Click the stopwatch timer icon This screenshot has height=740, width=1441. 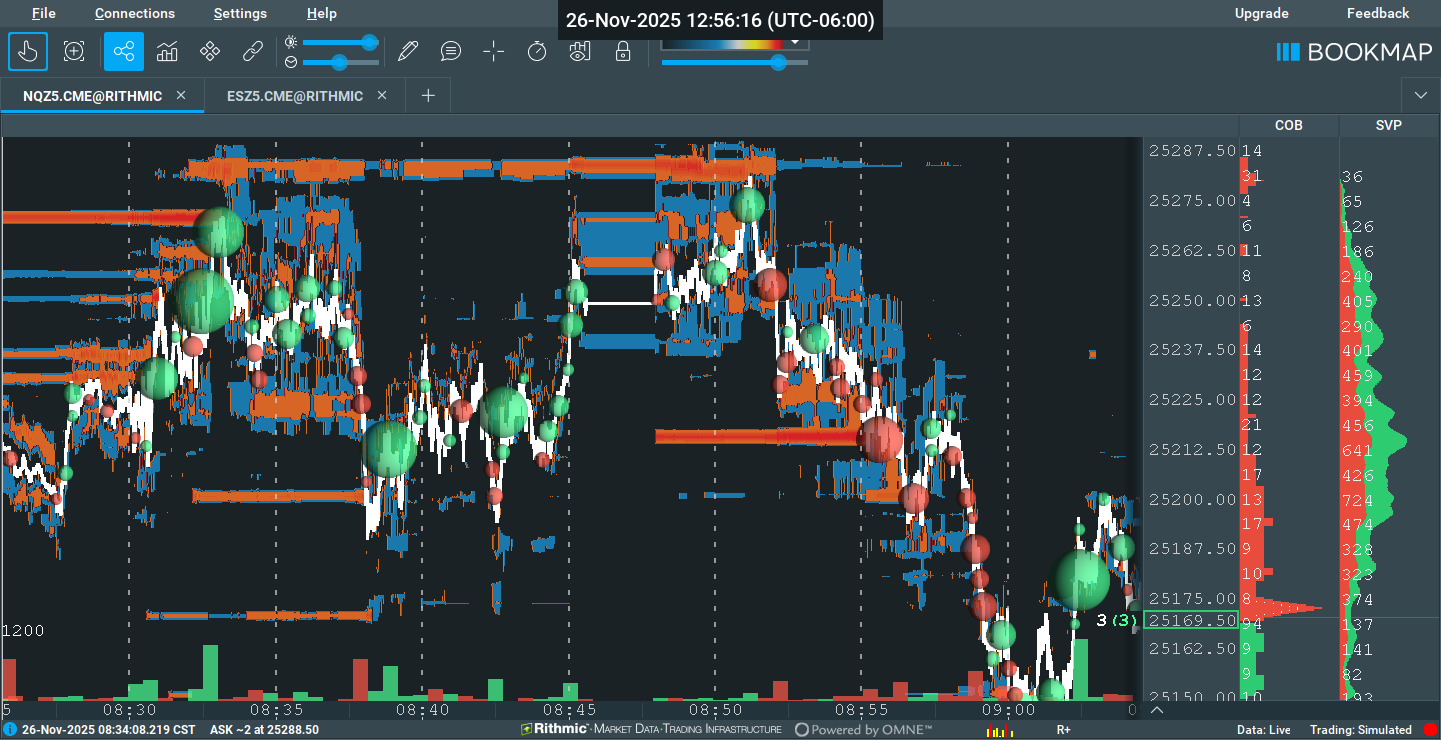point(537,51)
